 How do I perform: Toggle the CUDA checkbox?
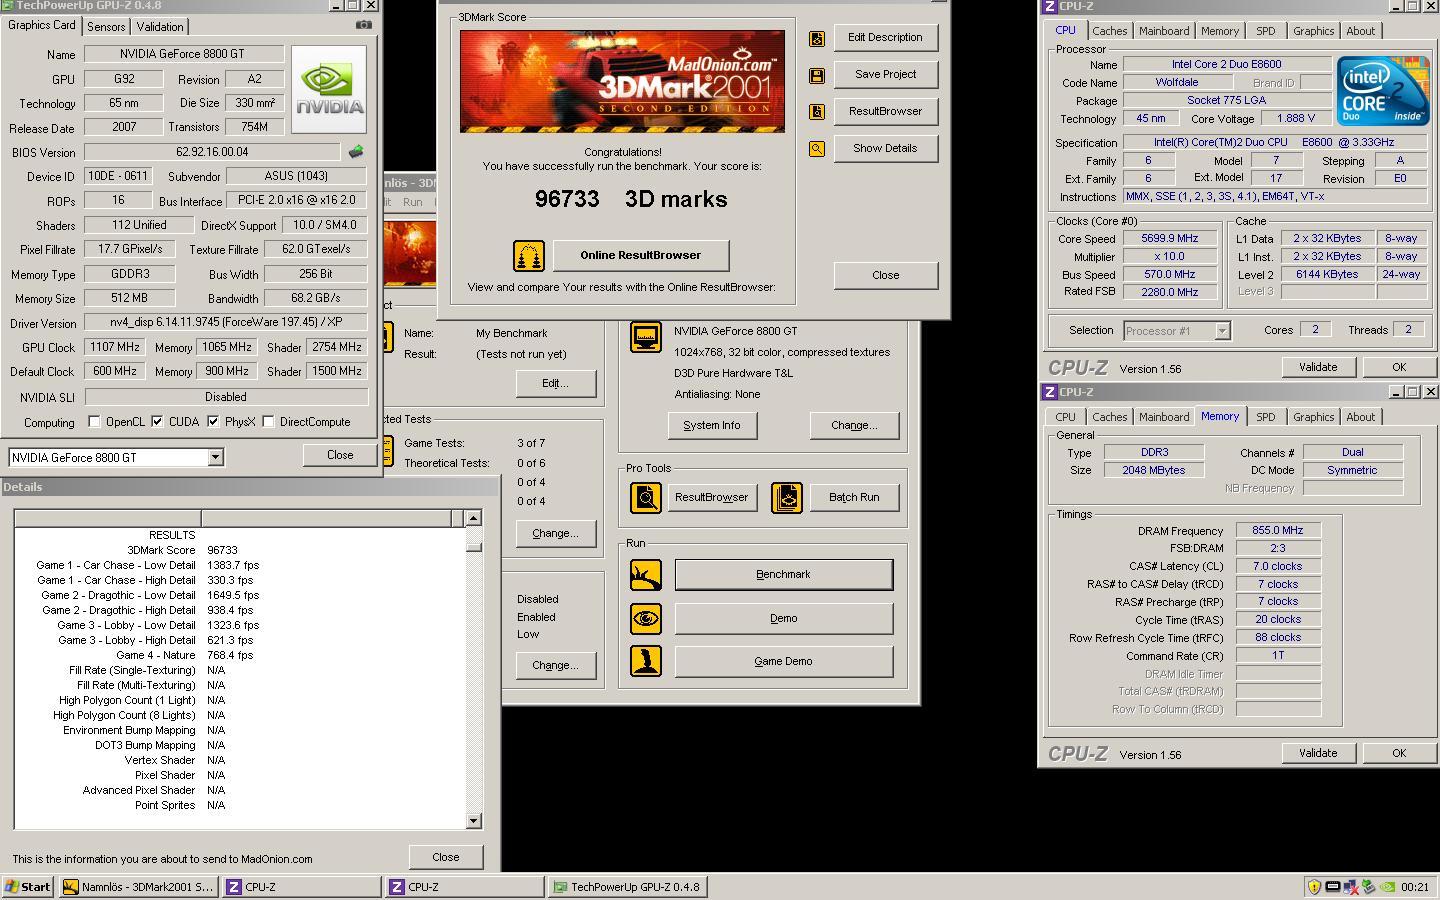click(x=157, y=422)
